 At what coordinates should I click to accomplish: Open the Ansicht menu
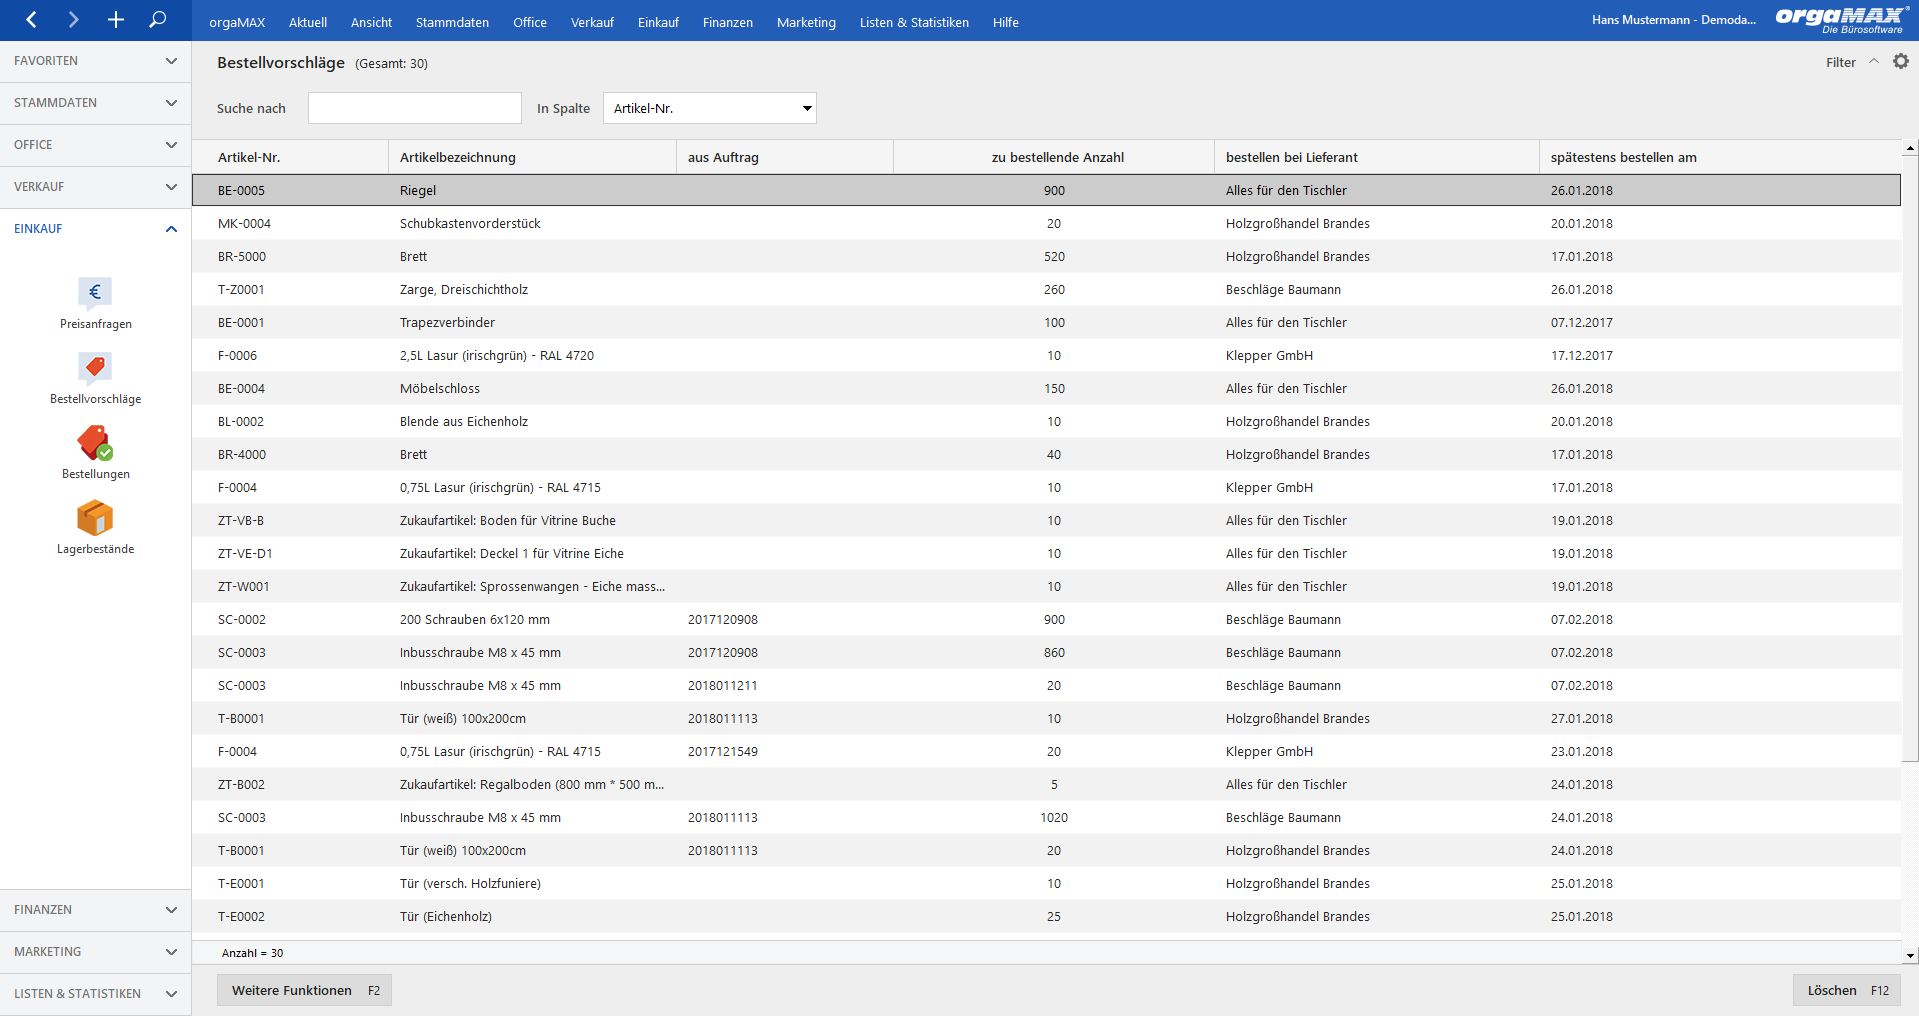371,22
